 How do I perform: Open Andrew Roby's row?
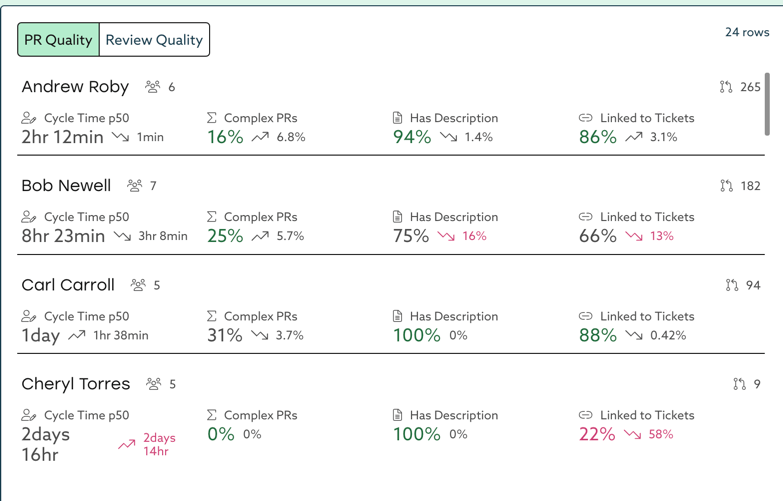coord(75,87)
